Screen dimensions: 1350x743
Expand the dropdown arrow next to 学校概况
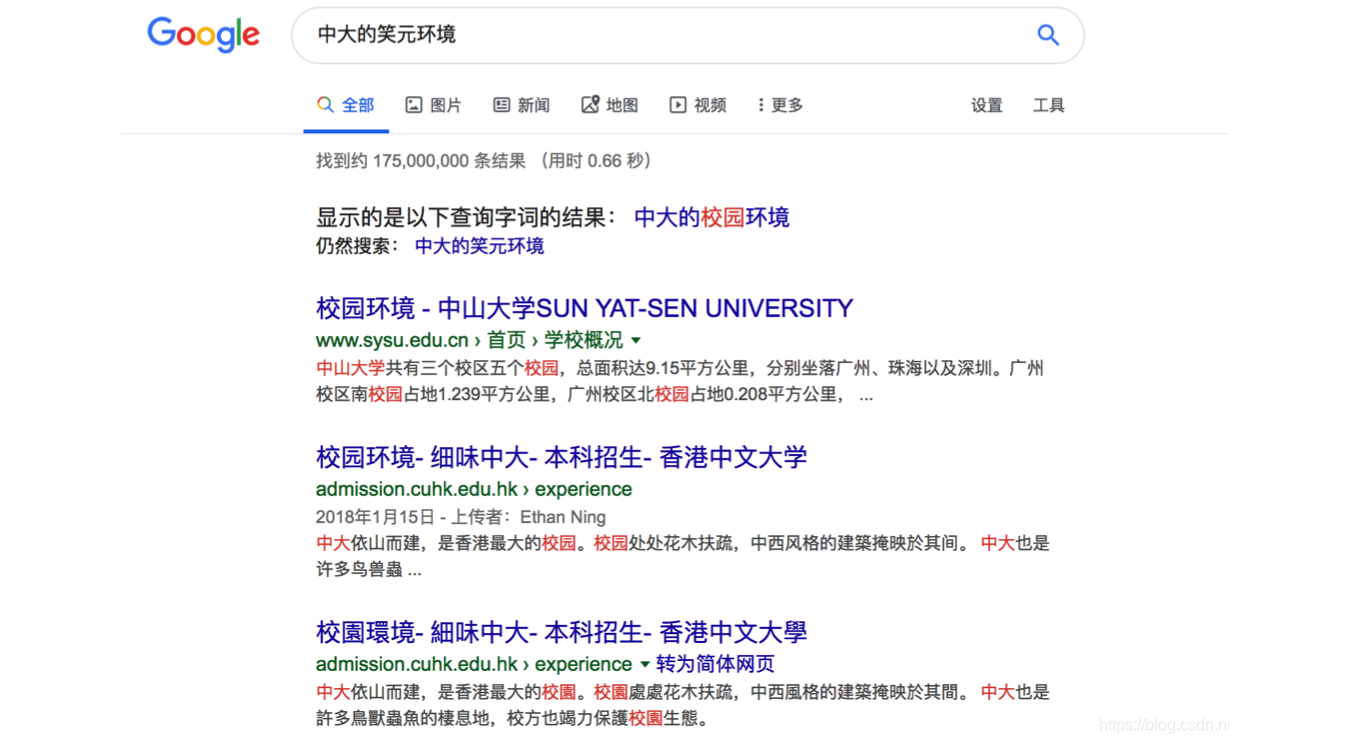click(636, 341)
